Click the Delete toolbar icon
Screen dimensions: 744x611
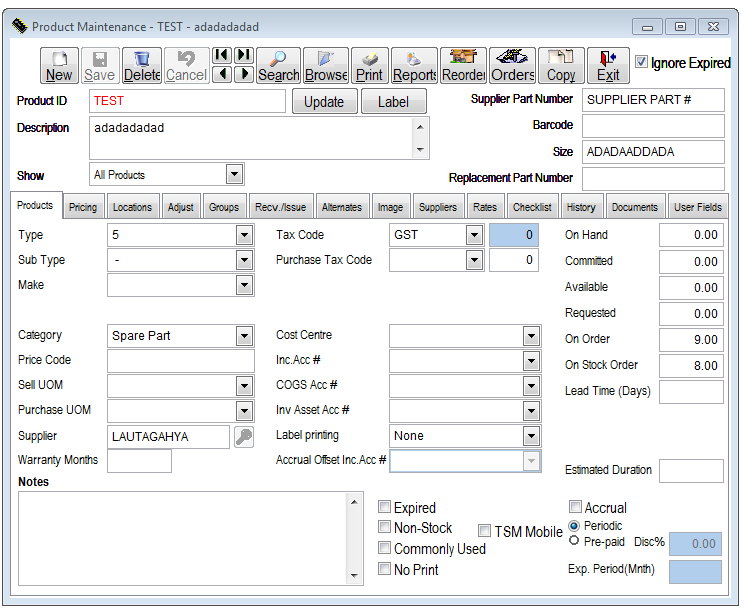[x=142, y=66]
